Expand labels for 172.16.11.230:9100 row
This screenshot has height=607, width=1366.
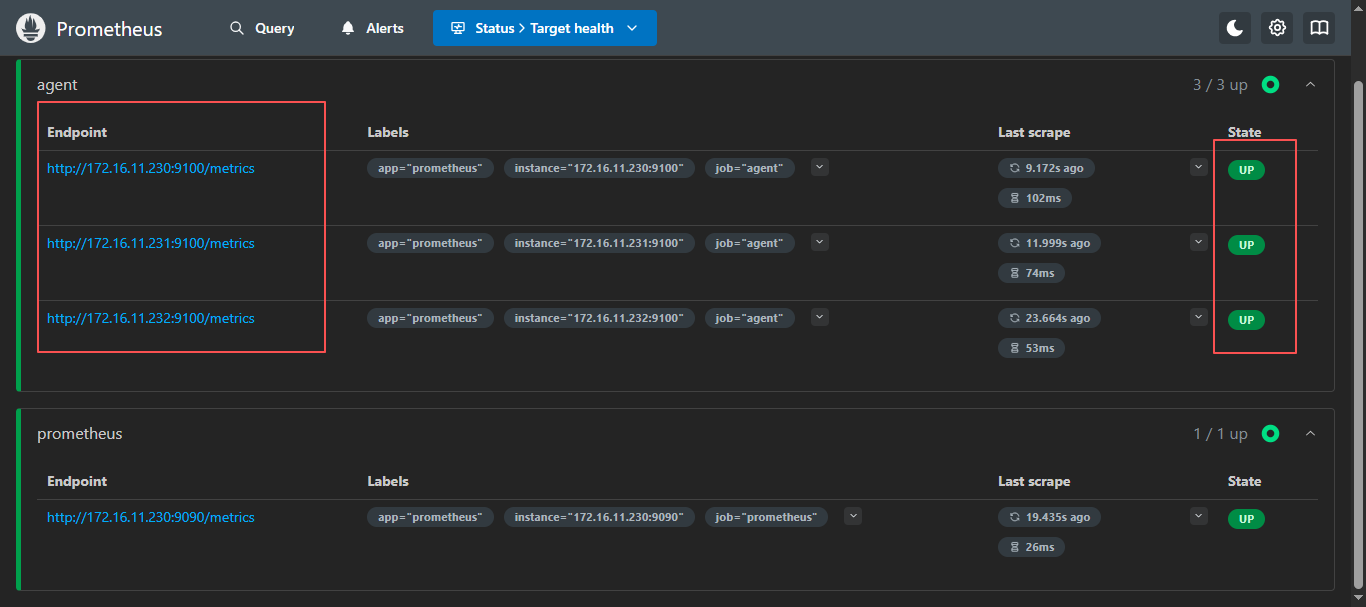point(820,167)
